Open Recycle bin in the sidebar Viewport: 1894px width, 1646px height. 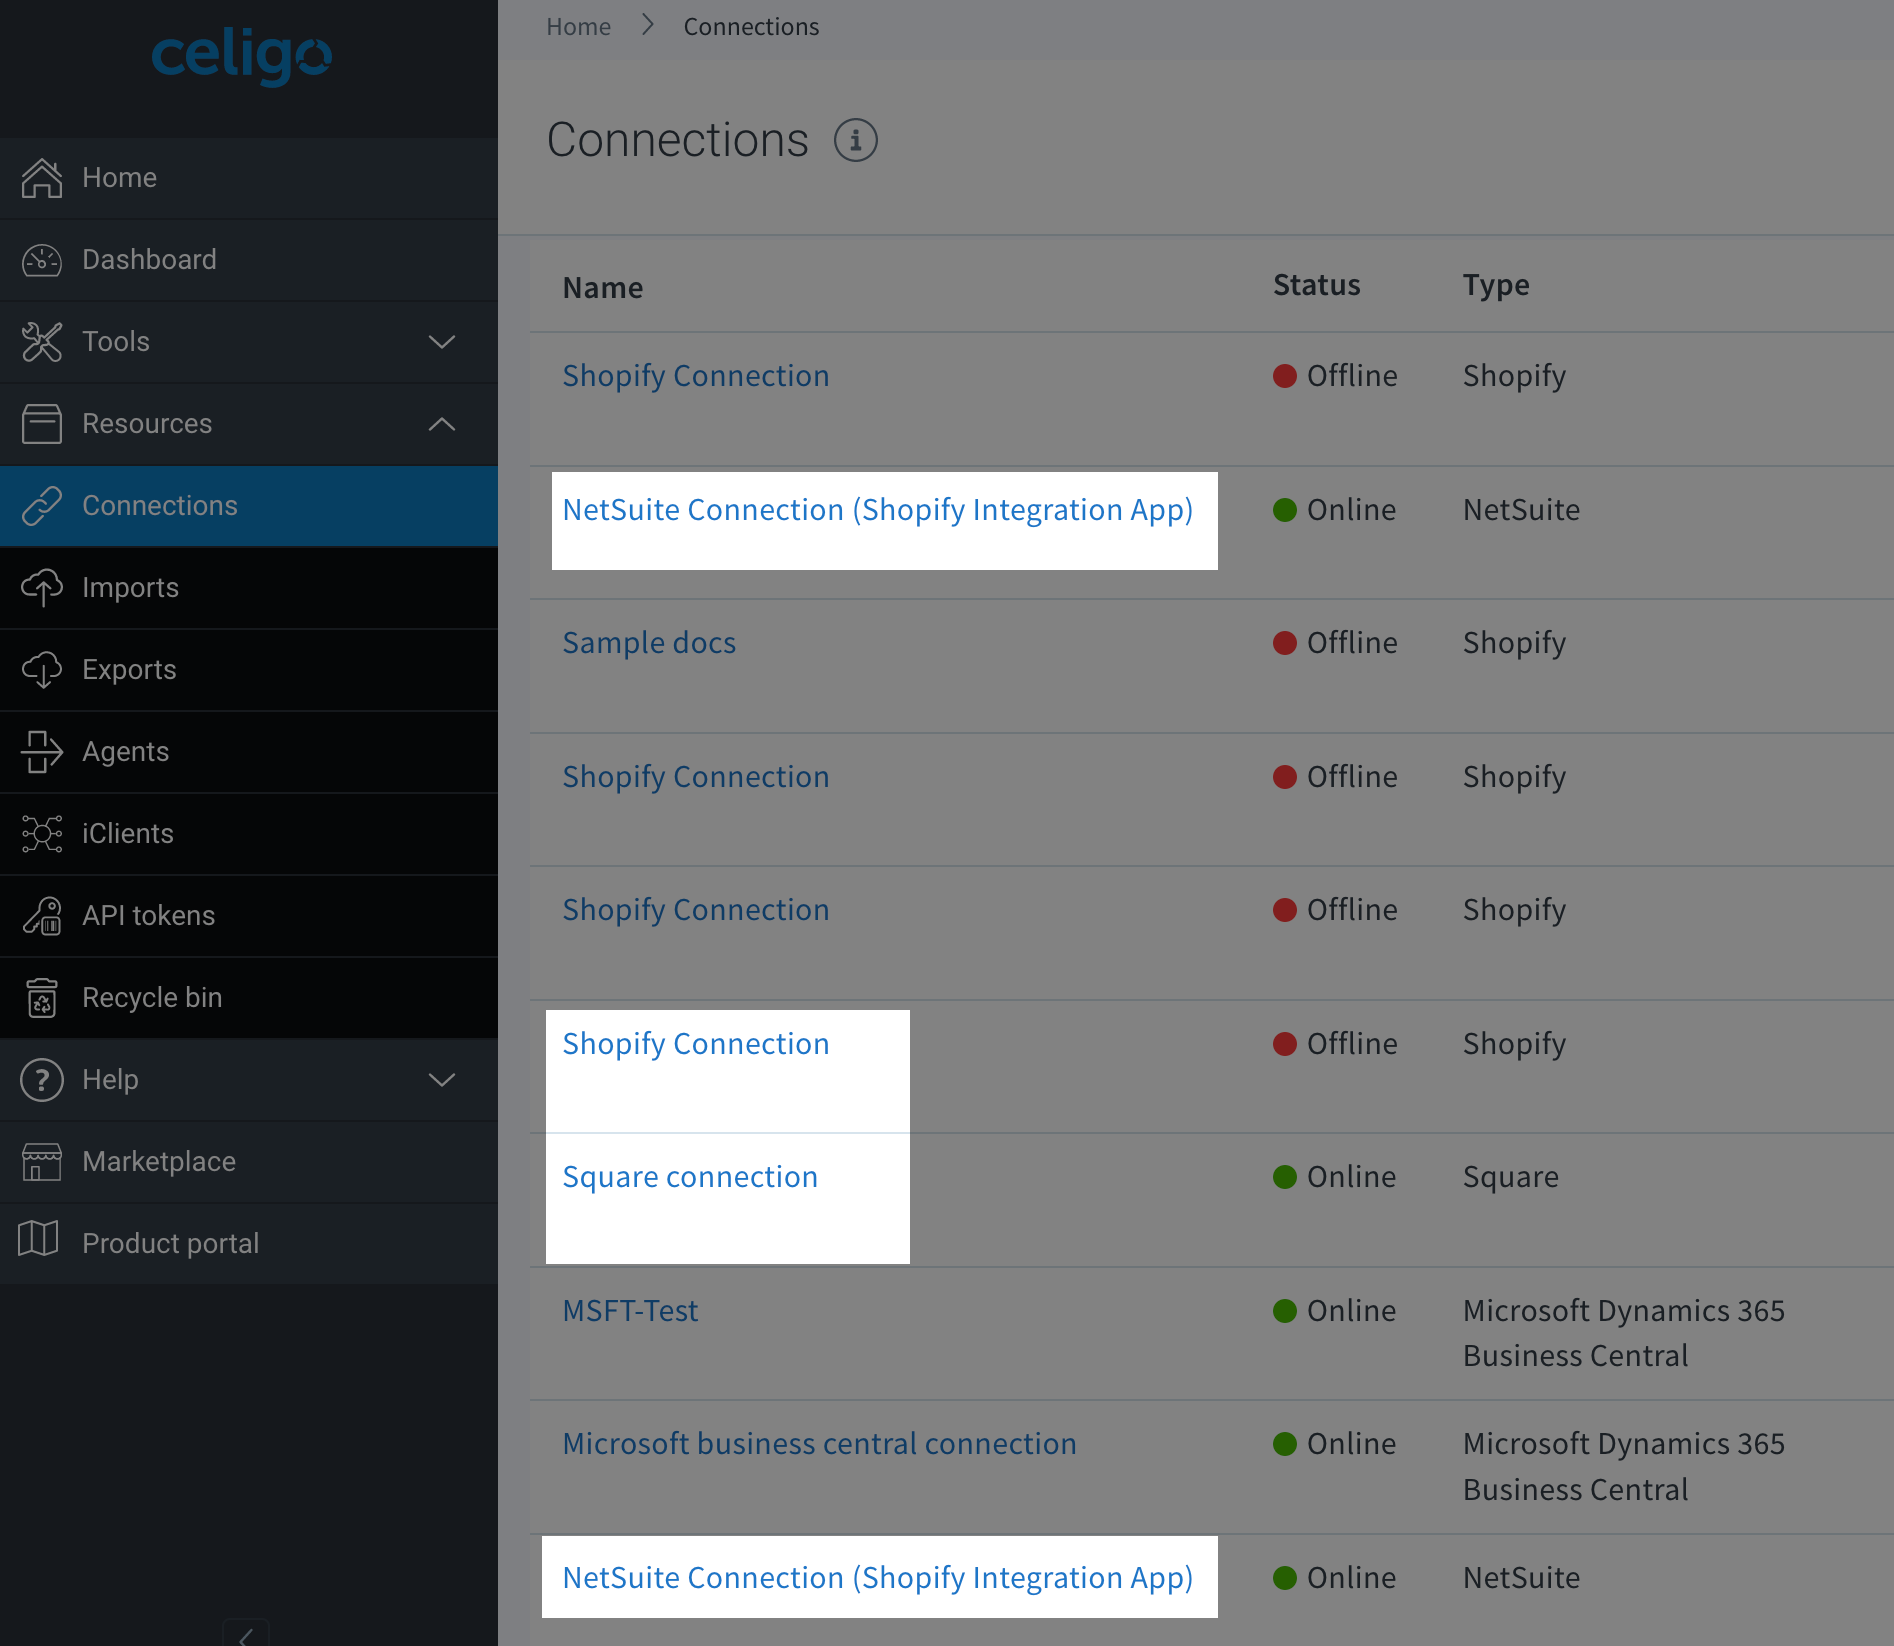pyautogui.click(x=249, y=998)
